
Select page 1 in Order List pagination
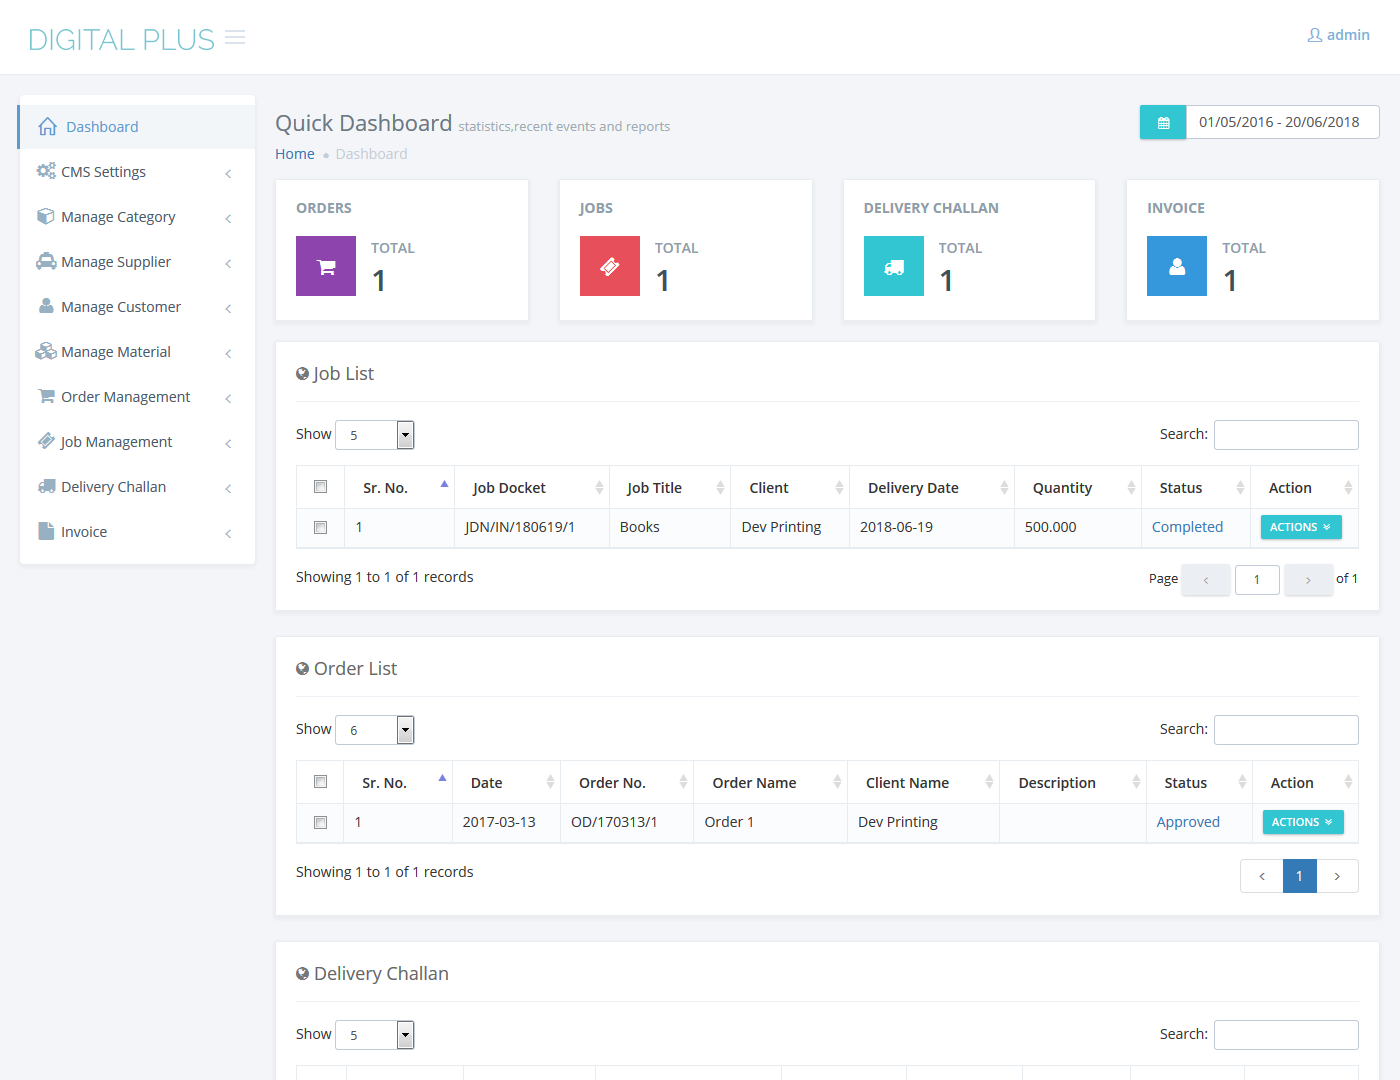(x=1300, y=876)
